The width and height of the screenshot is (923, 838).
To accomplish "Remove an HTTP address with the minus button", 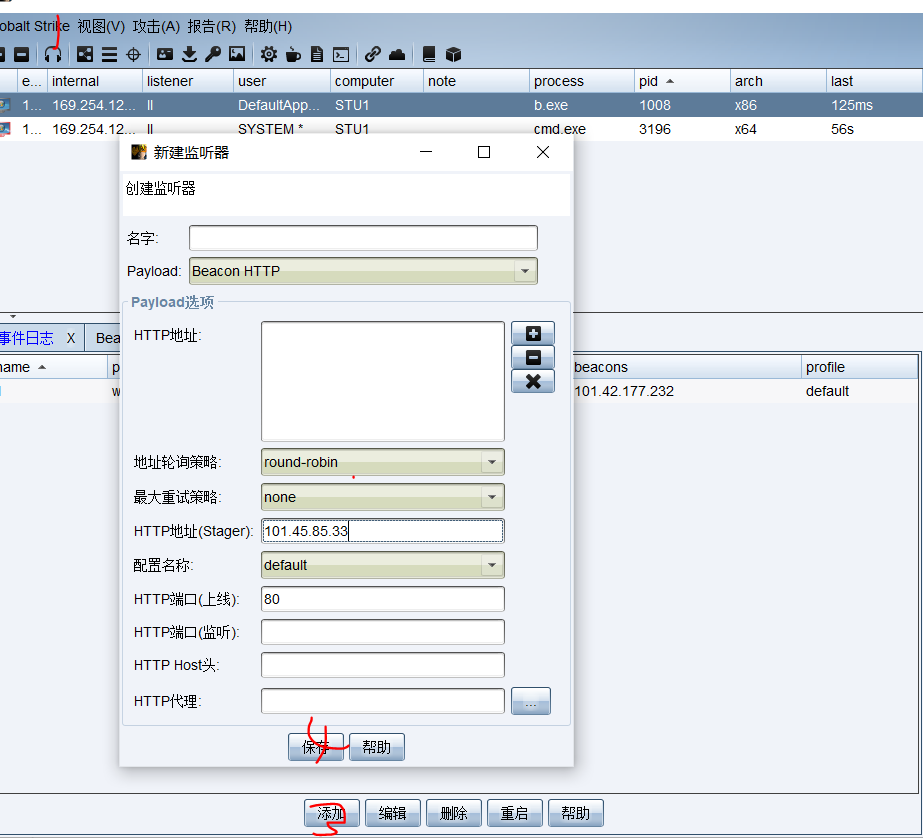I will (x=533, y=357).
